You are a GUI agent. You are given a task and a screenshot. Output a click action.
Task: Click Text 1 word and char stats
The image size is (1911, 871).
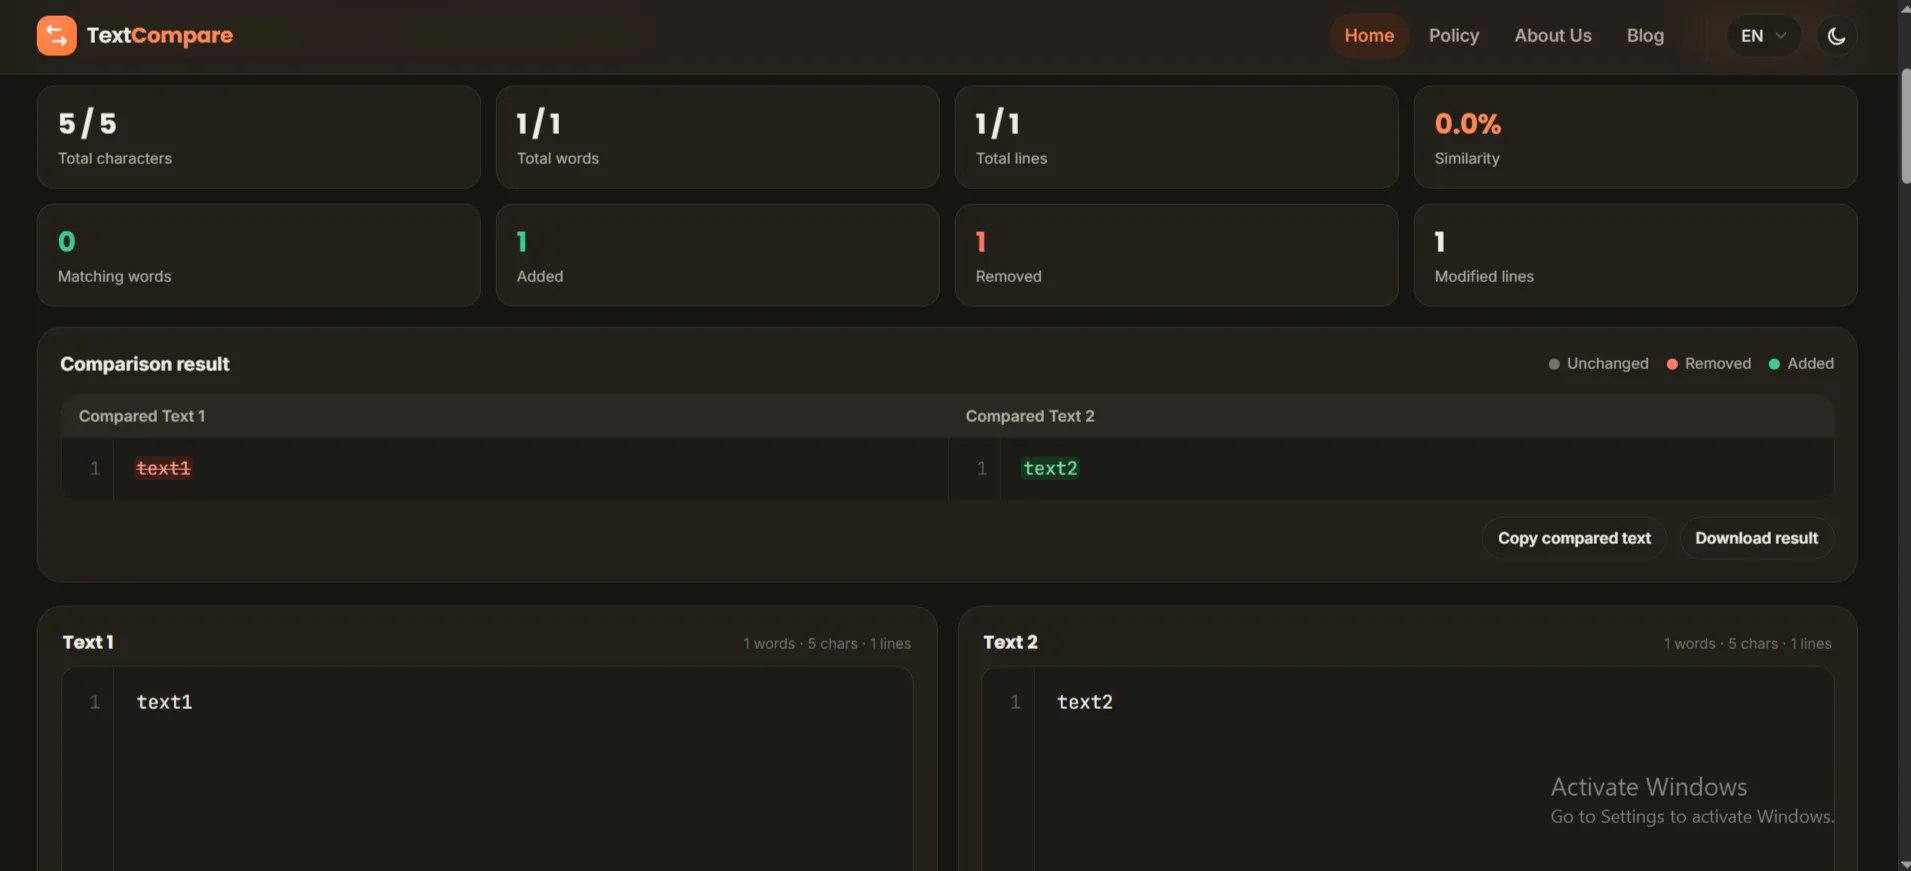point(827,644)
